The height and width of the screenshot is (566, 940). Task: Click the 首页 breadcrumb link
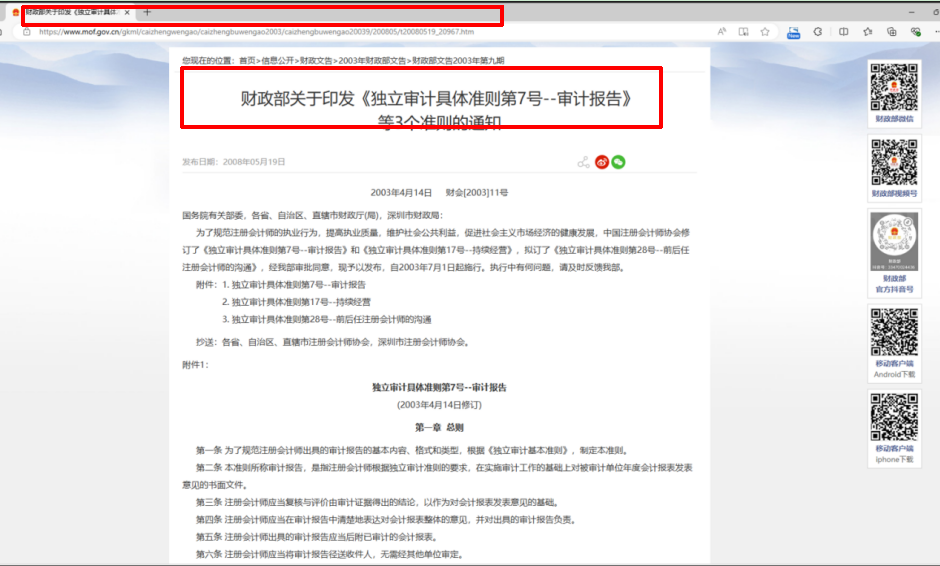pyautogui.click(x=246, y=61)
